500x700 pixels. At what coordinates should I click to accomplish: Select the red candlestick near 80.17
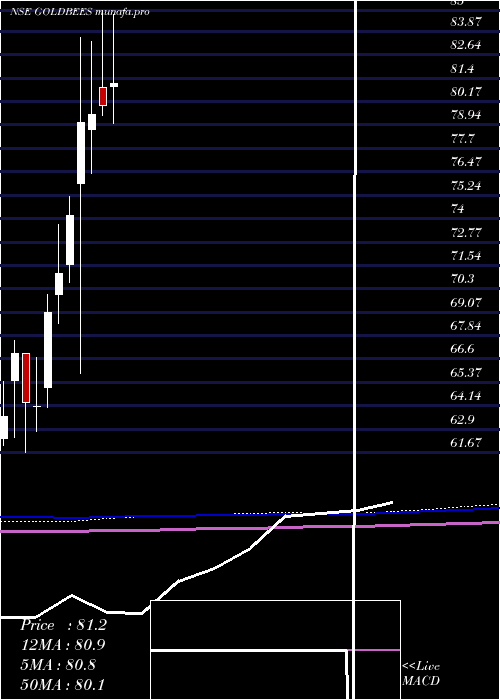tap(103, 96)
